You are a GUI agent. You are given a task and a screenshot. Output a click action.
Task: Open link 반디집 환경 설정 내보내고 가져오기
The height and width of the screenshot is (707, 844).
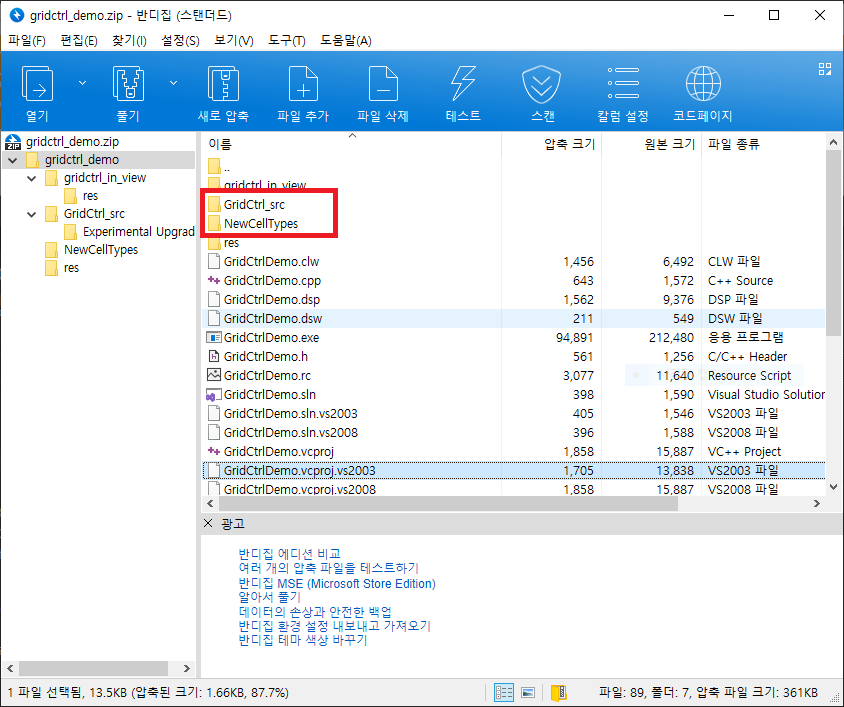click(x=334, y=626)
